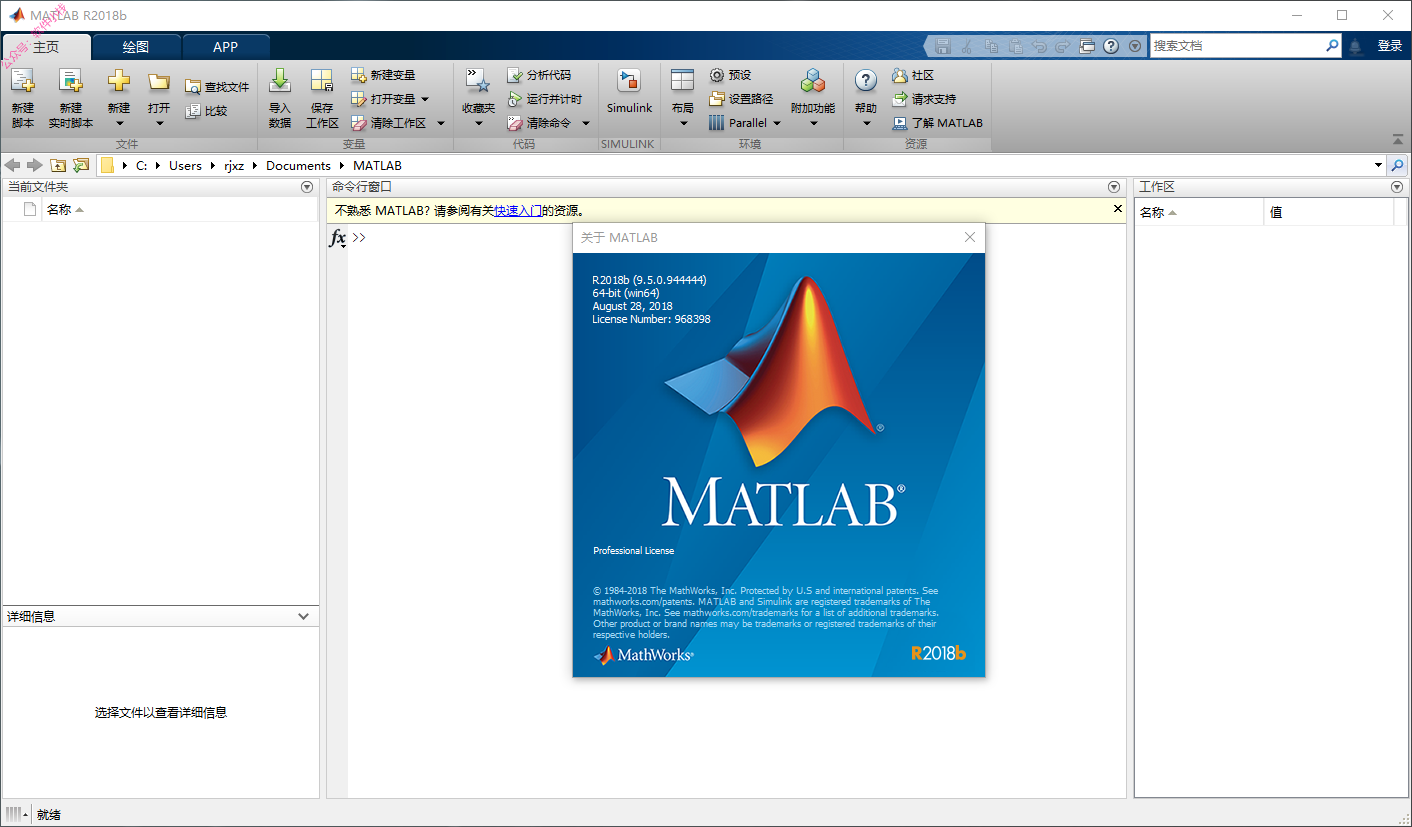Click the fx function browser icon
Image resolution: width=1412 pixels, height=827 pixels.
tap(338, 239)
